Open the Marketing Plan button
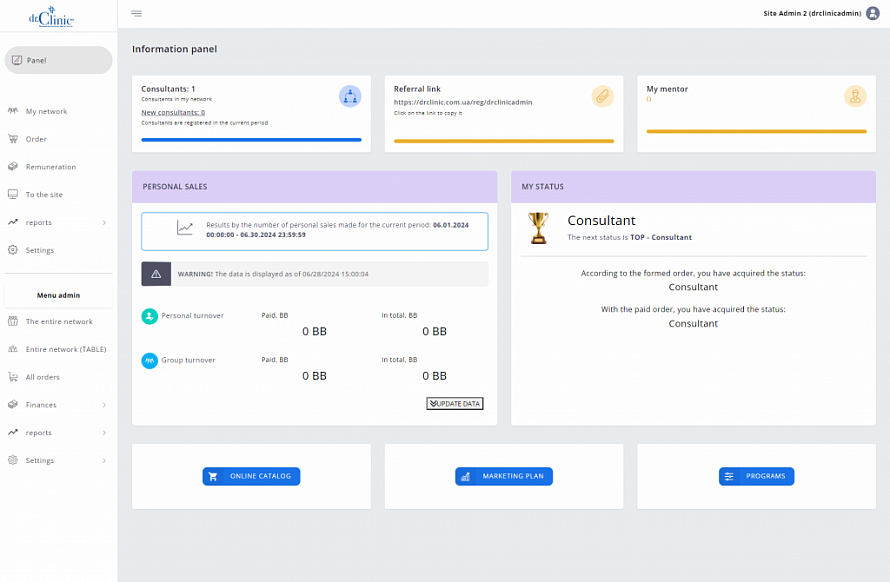The width and height of the screenshot is (890, 582). (x=503, y=476)
